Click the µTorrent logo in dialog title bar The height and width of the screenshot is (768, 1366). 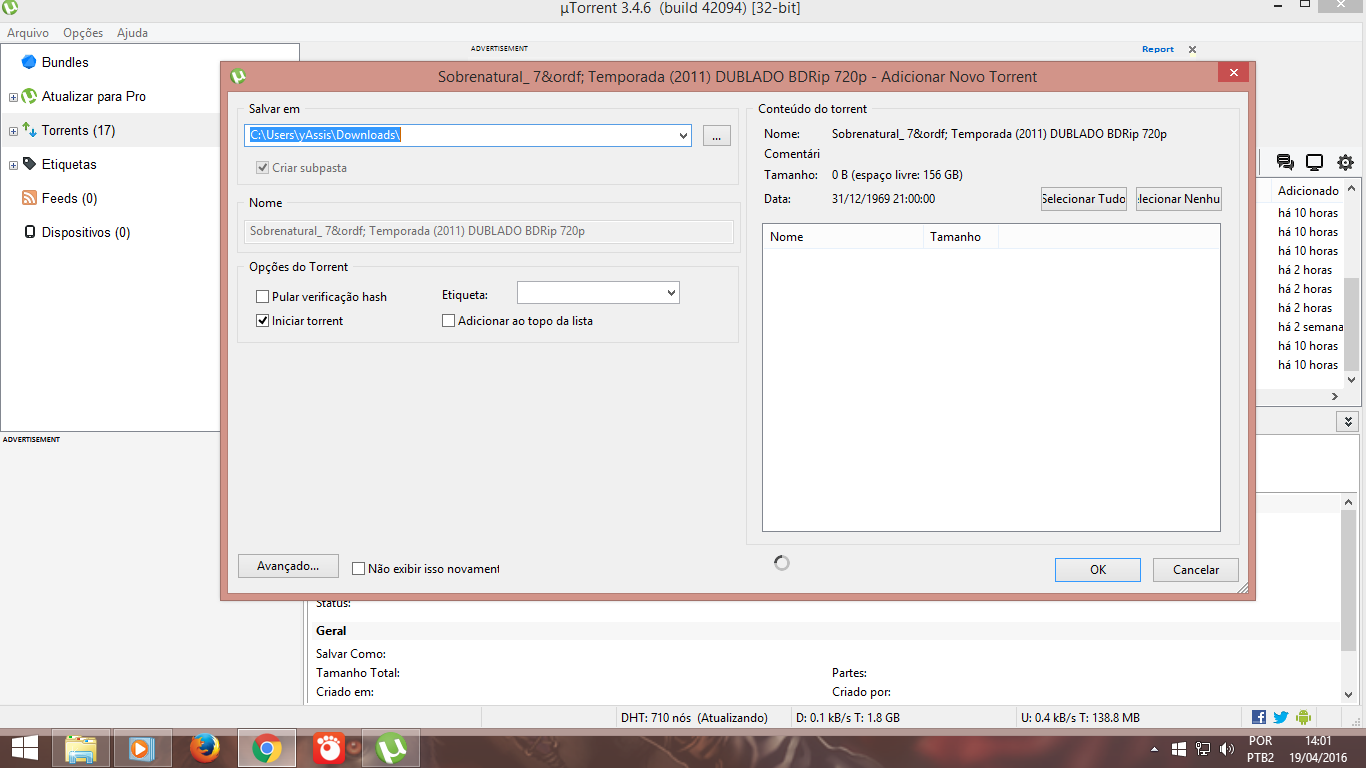pyautogui.click(x=238, y=76)
